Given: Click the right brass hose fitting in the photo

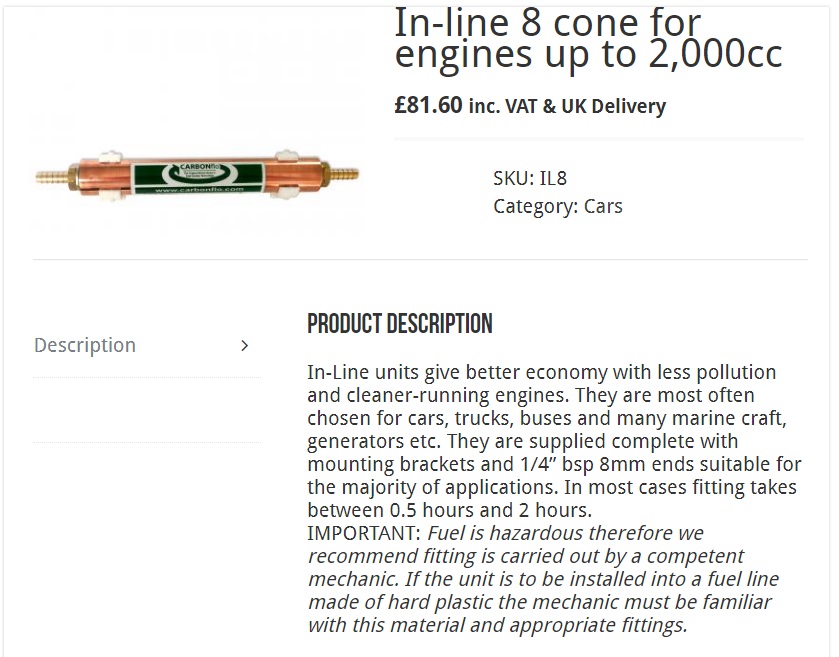Looking at the screenshot, I should coord(344,175).
